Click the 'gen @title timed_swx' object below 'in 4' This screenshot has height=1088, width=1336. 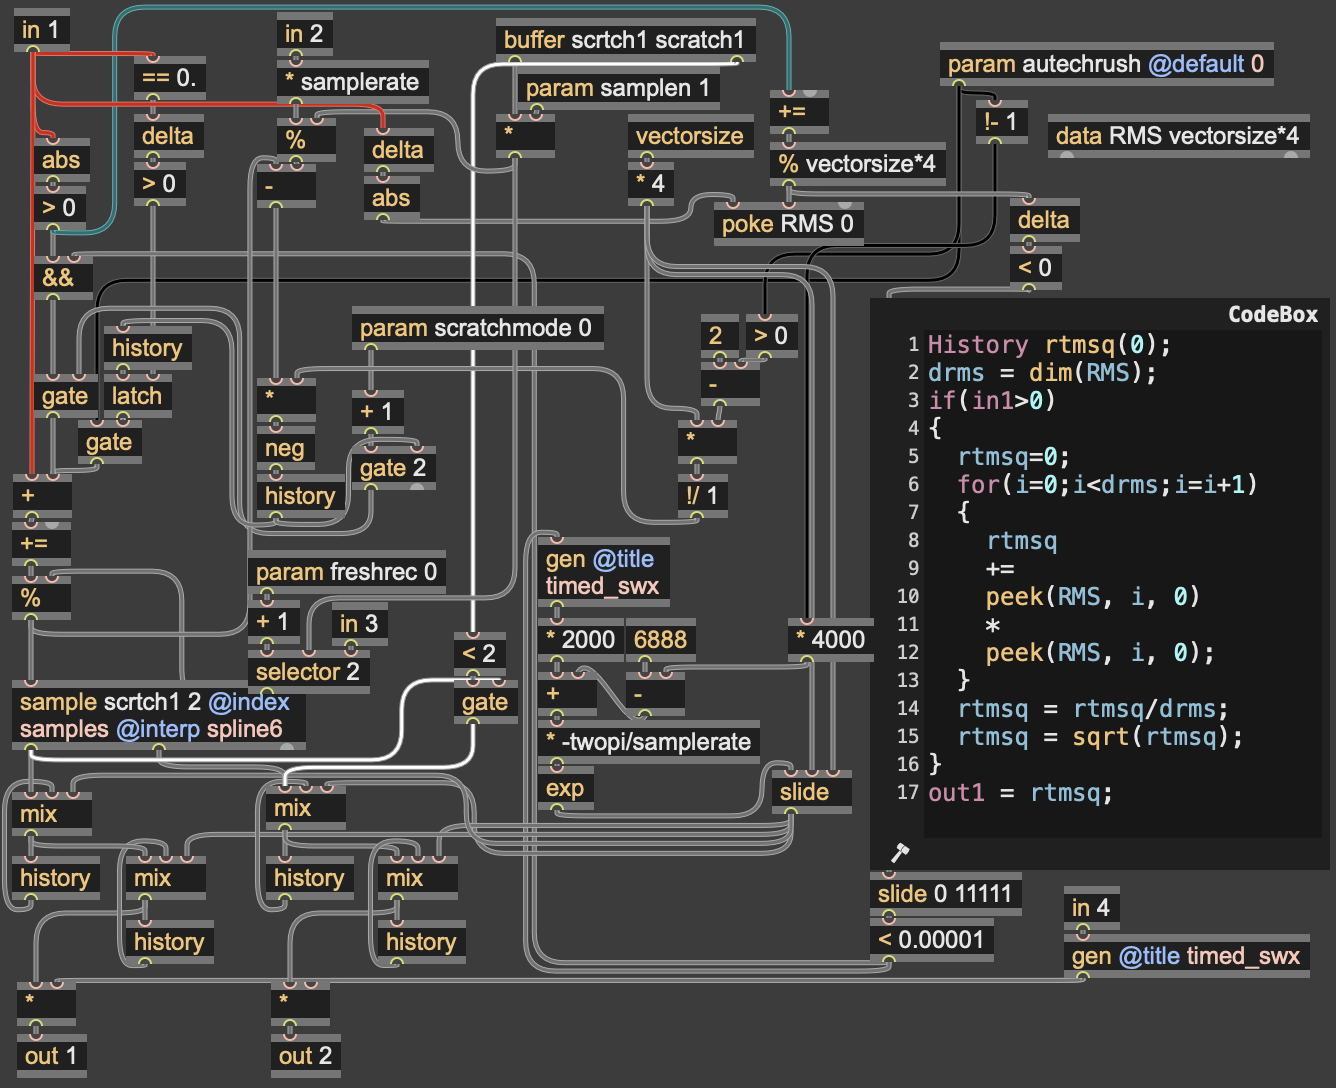point(1186,956)
